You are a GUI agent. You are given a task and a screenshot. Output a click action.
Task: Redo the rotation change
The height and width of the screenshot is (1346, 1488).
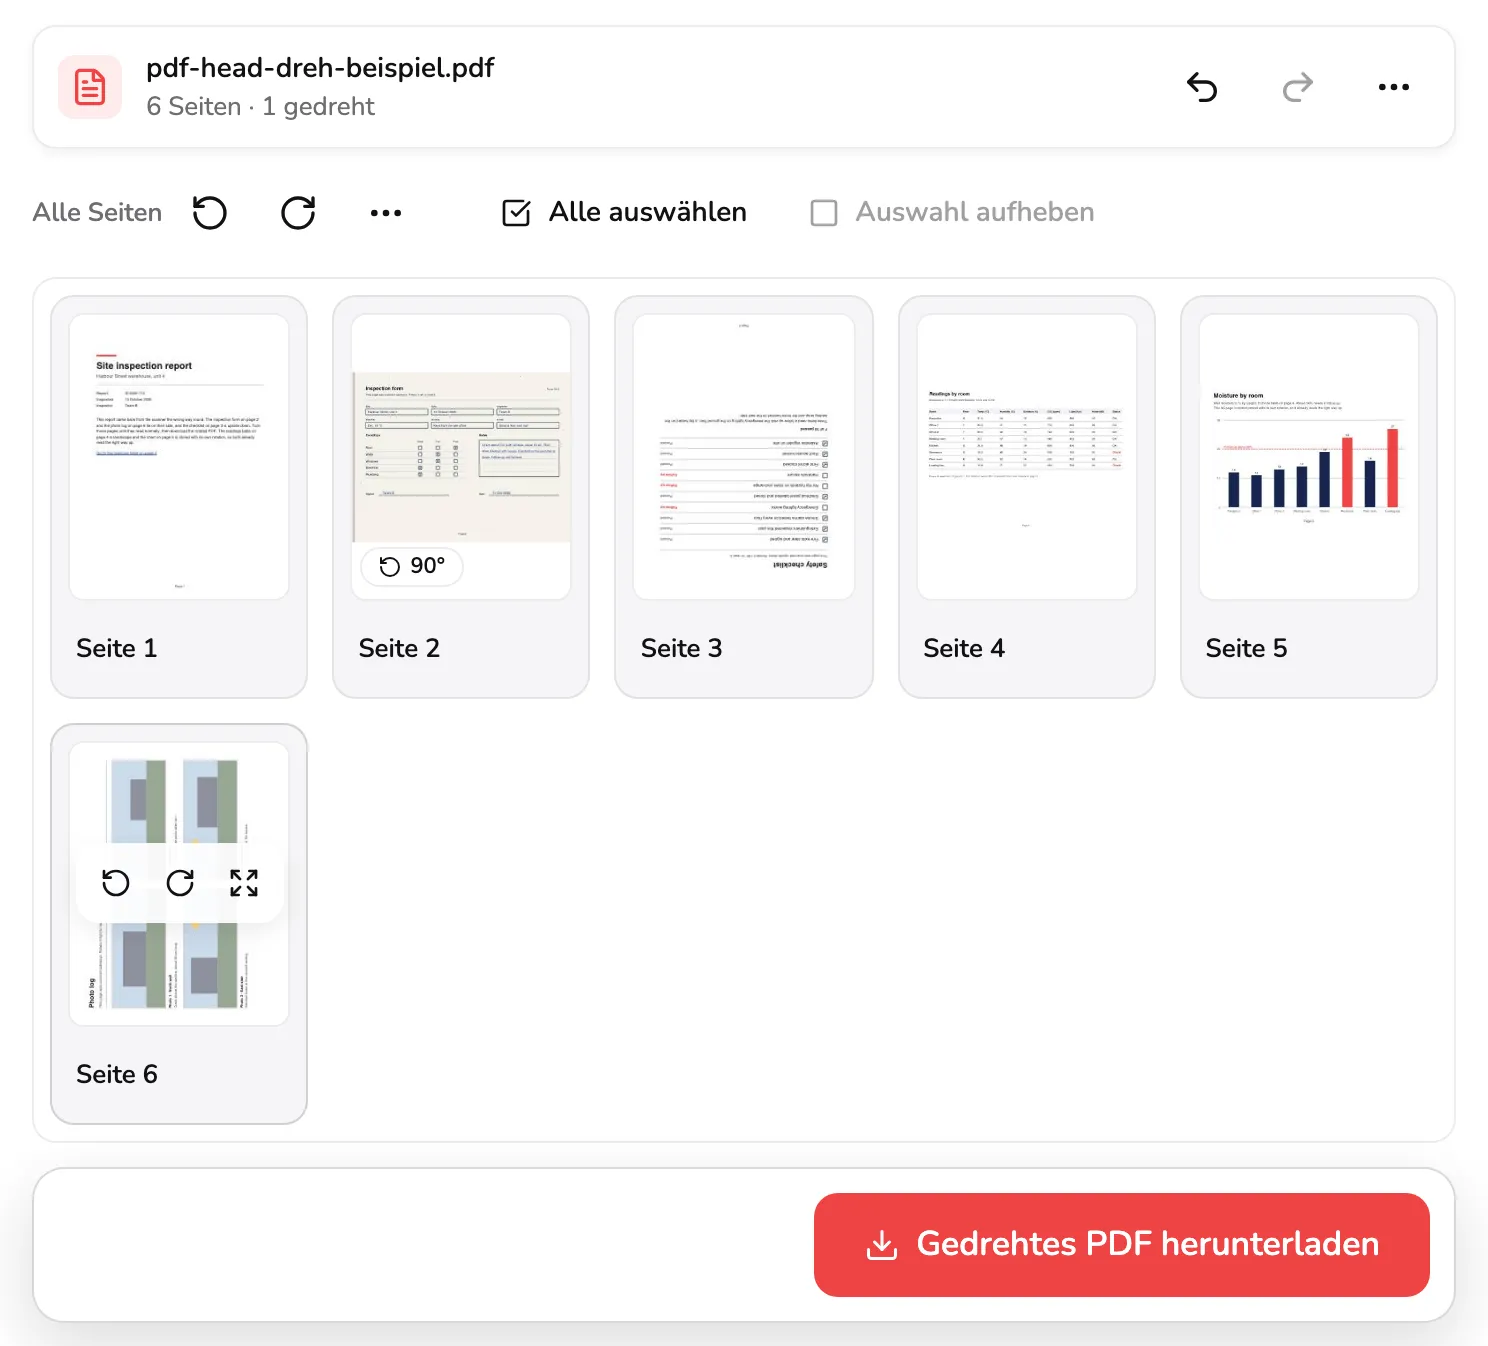1298,87
